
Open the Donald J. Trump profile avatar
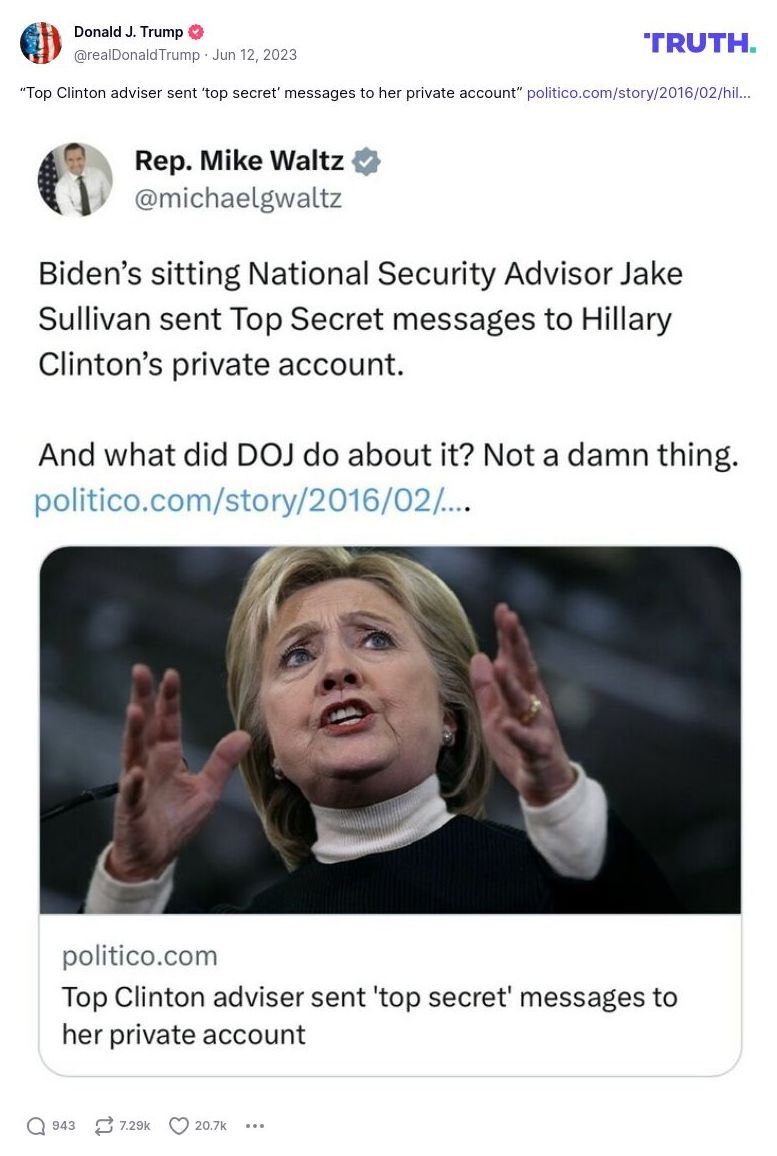pos(41,43)
